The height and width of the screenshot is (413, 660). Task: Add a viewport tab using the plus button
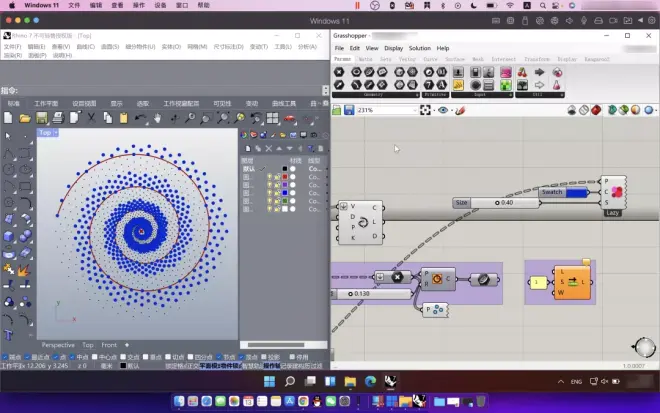click(x=127, y=345)
